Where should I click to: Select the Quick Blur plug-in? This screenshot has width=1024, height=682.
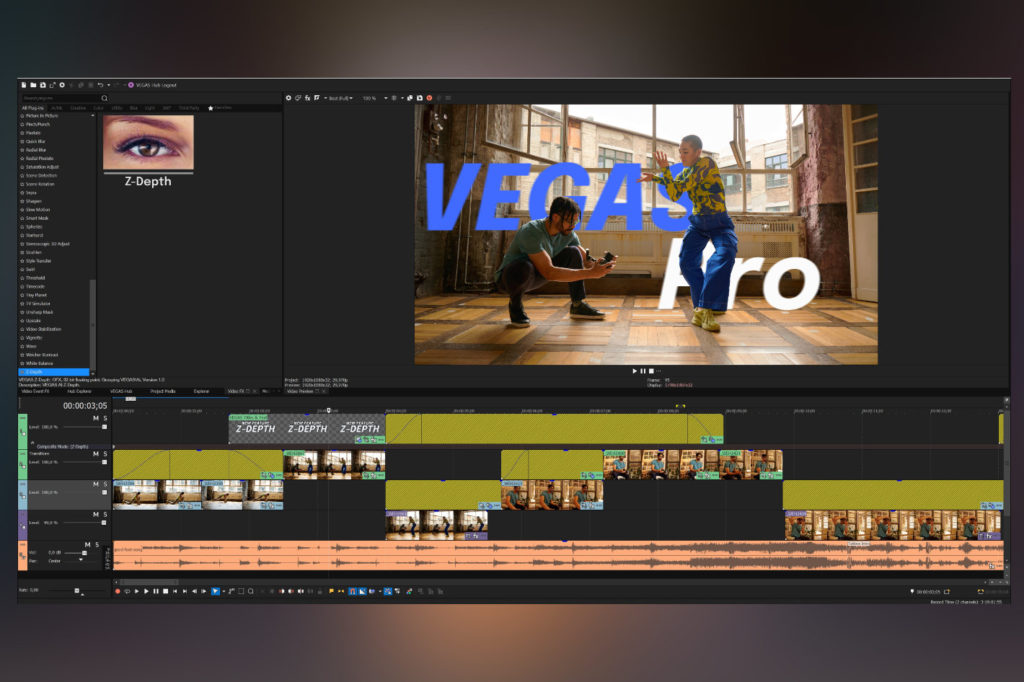click(35, 141)
